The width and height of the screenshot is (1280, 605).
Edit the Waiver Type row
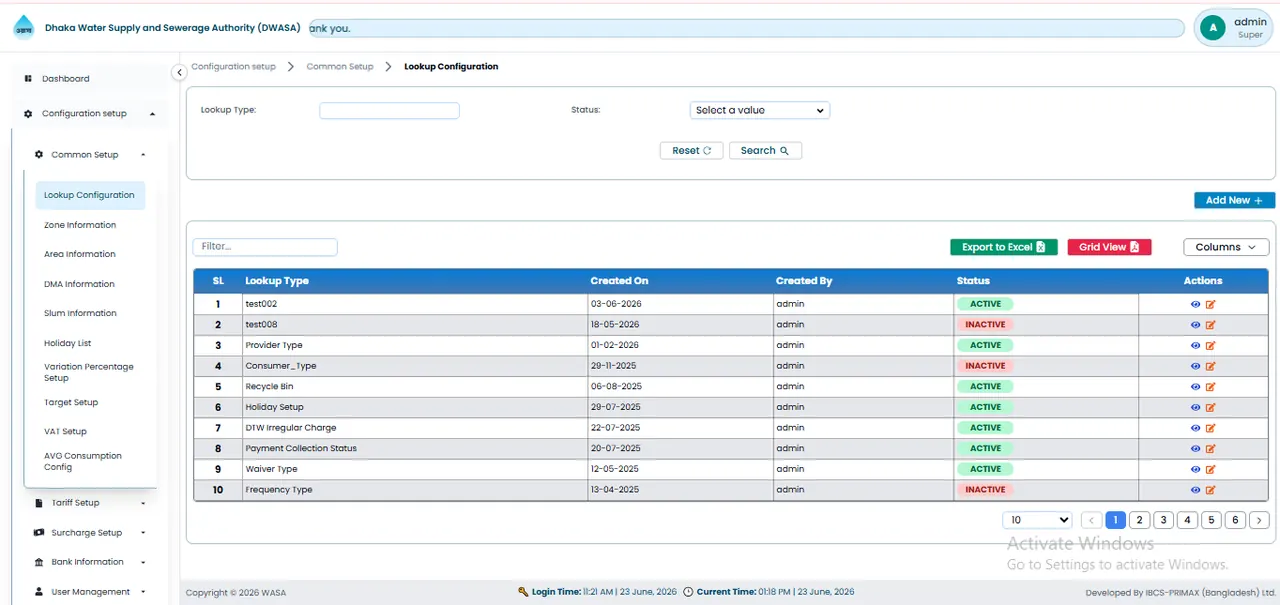point(1210,469)
